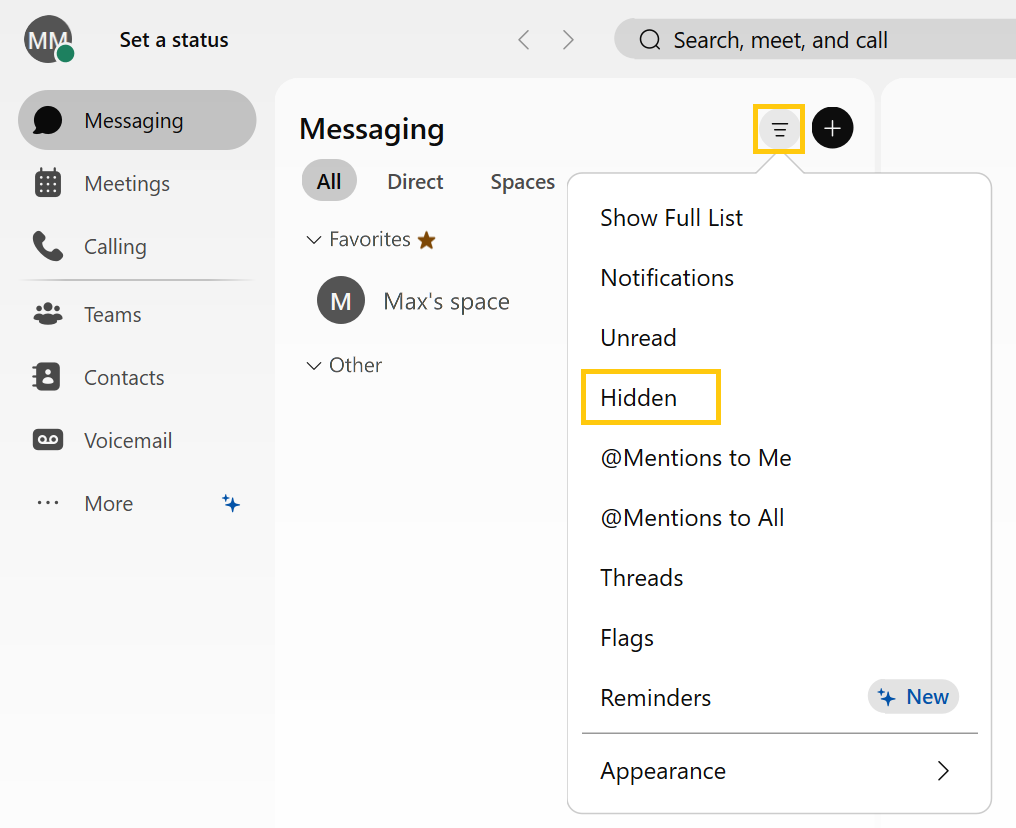Open Meetings calendar in sidebar
This screenshot has height=828, width=1016.
tap(126, 183)
